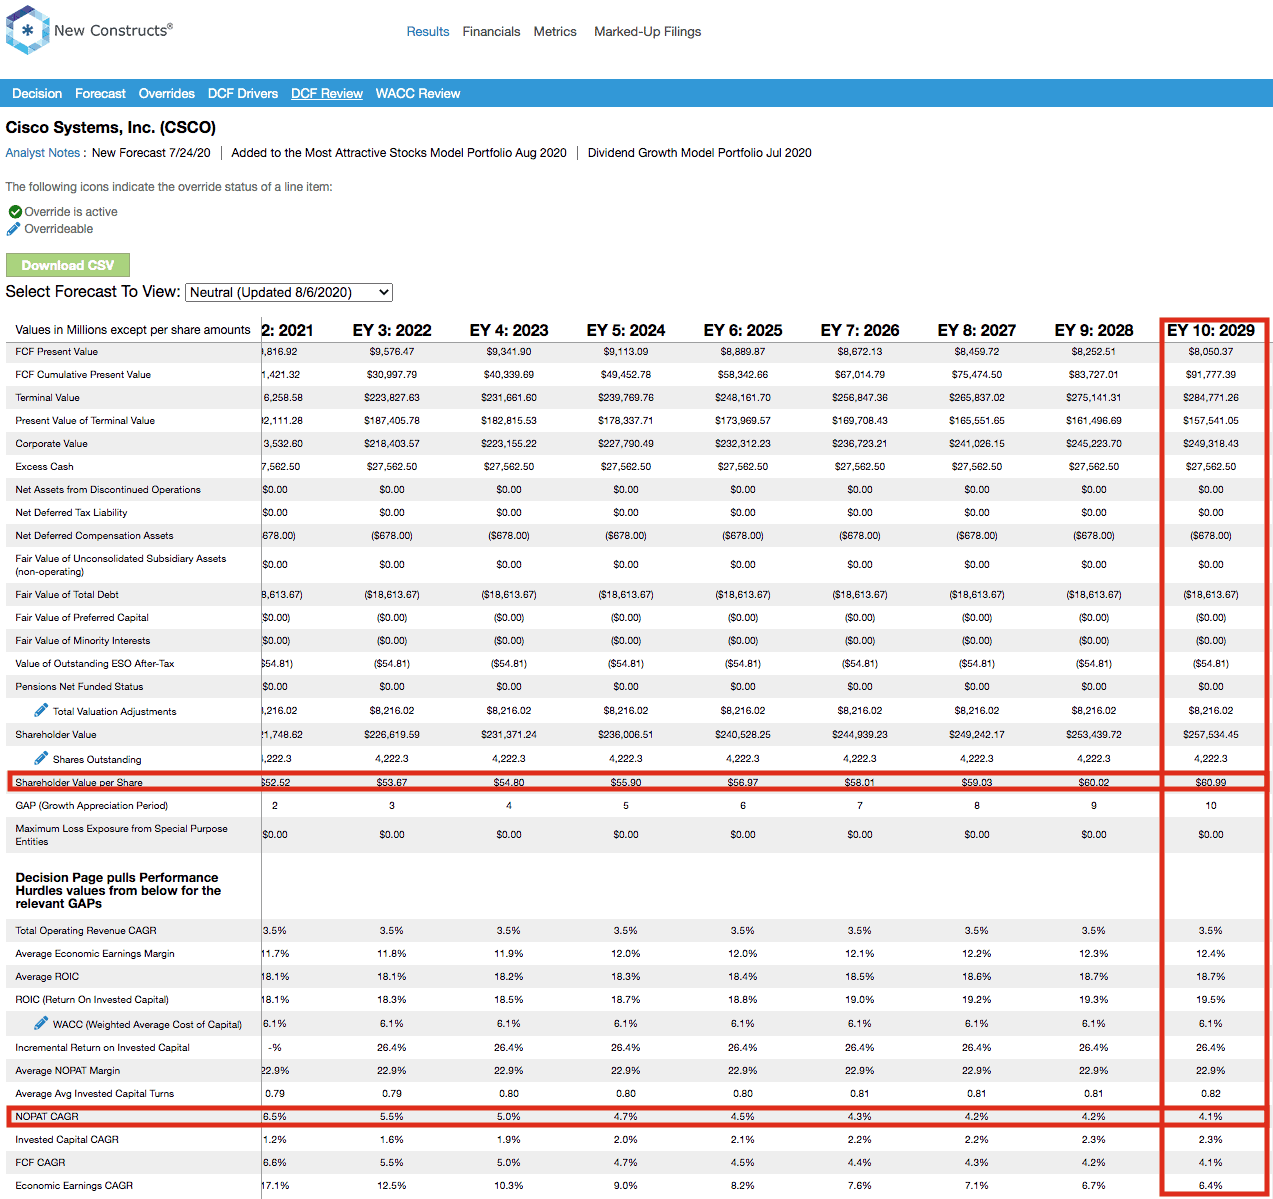1273x1199 pixels.
Task: Click the Economic Earnings CAGR label
Action: point(74,1186)
